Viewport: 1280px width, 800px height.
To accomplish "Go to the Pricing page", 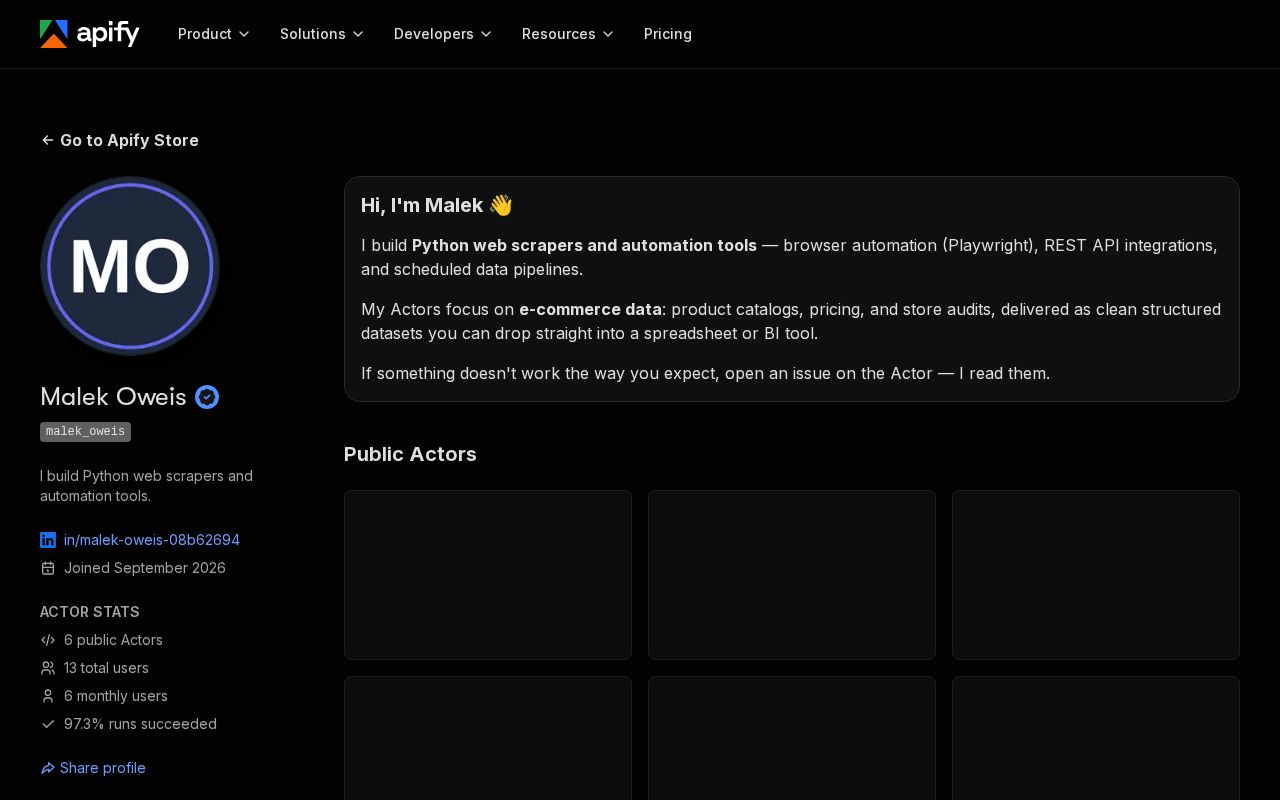I will [x=668, y=34].
